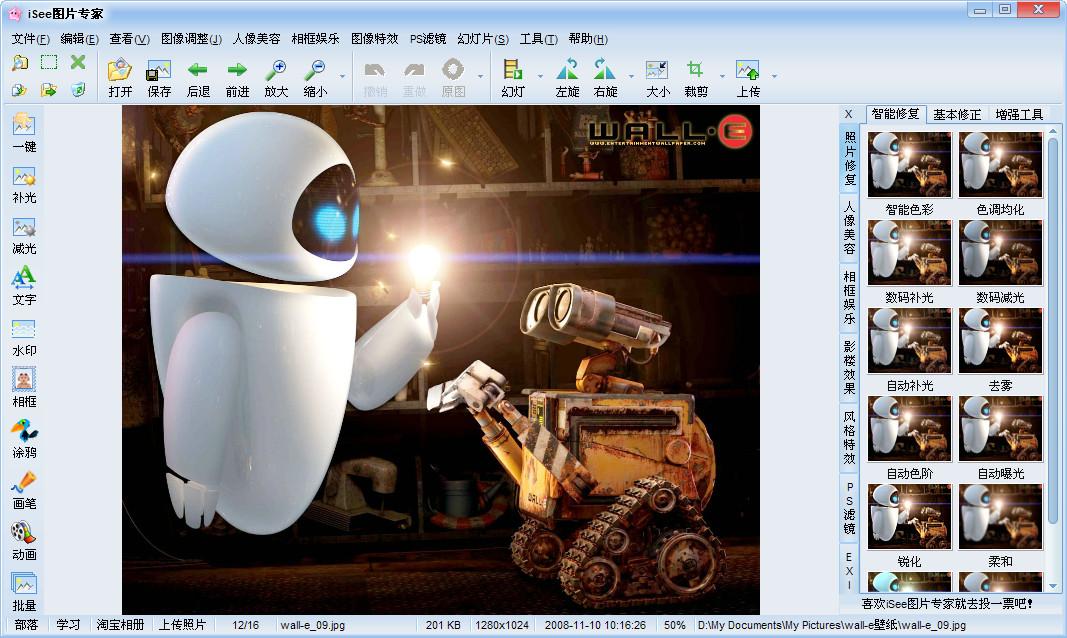The height and width of the screenshot is (638, 1067).
Task: Click the dashed rectangle selection icon
Action: click(49, 63)
